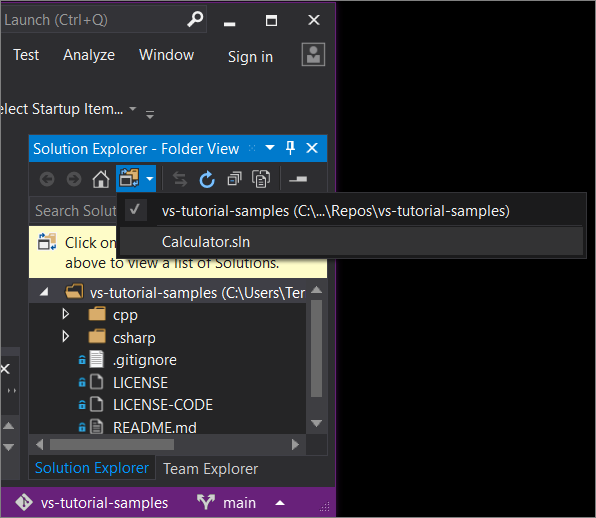Click the Search Solution Explorer field

(x=74, y=210)
